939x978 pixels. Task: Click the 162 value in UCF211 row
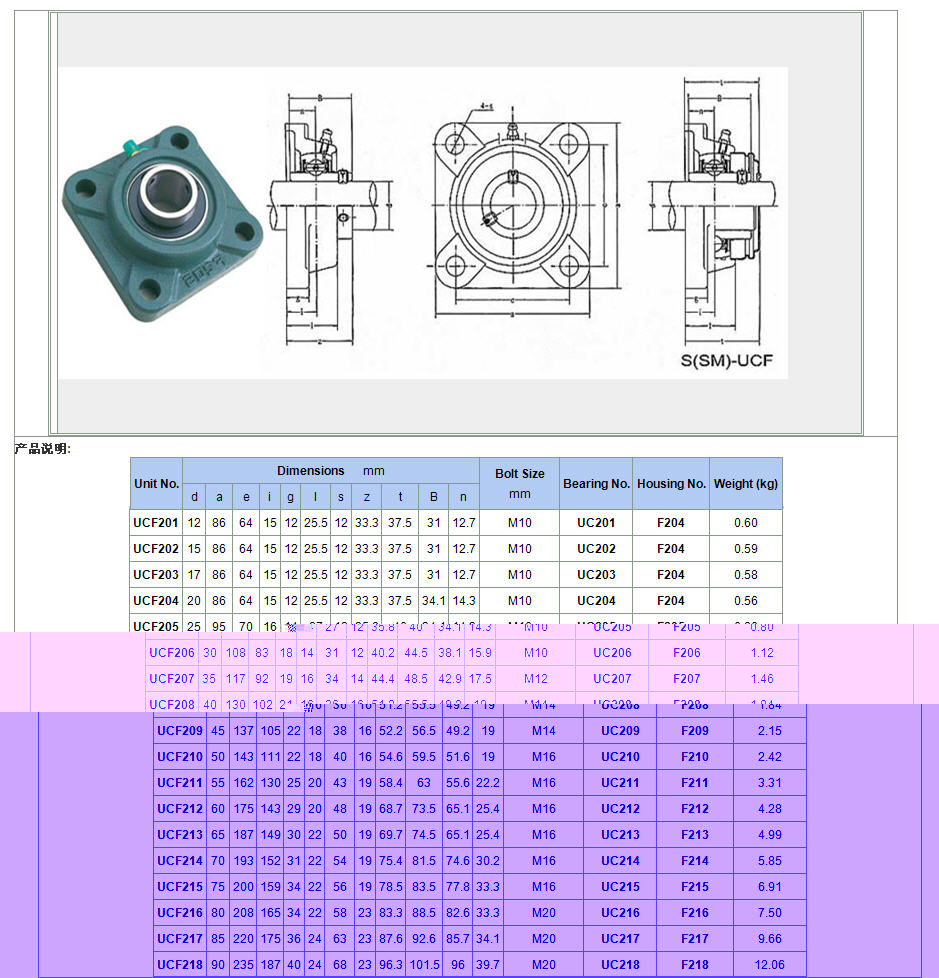coord(243,783)
